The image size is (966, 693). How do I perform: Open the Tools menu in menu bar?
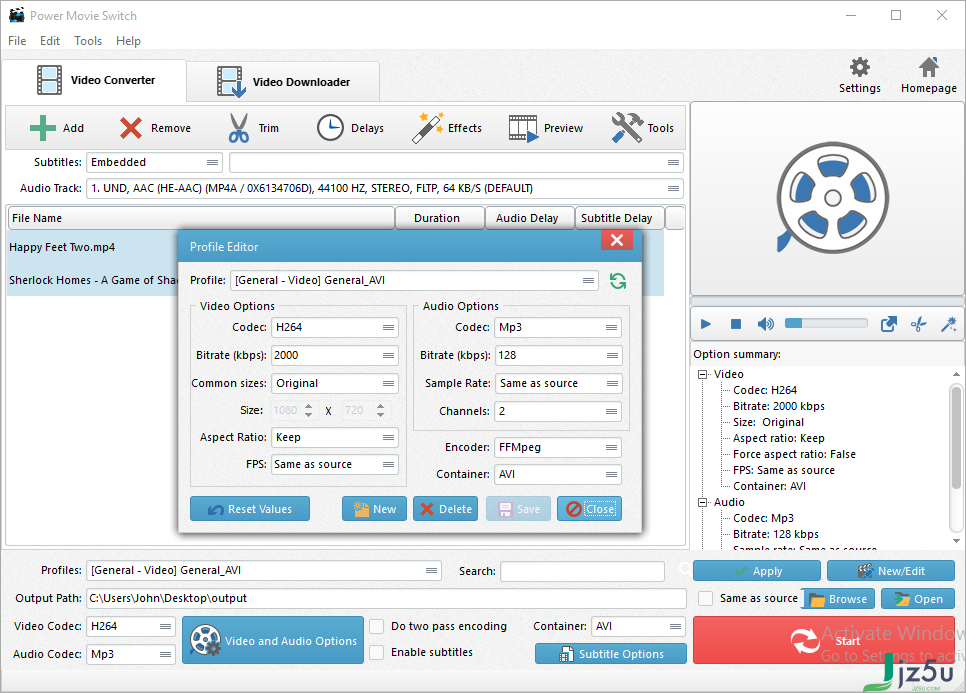[x=88, y=41]
